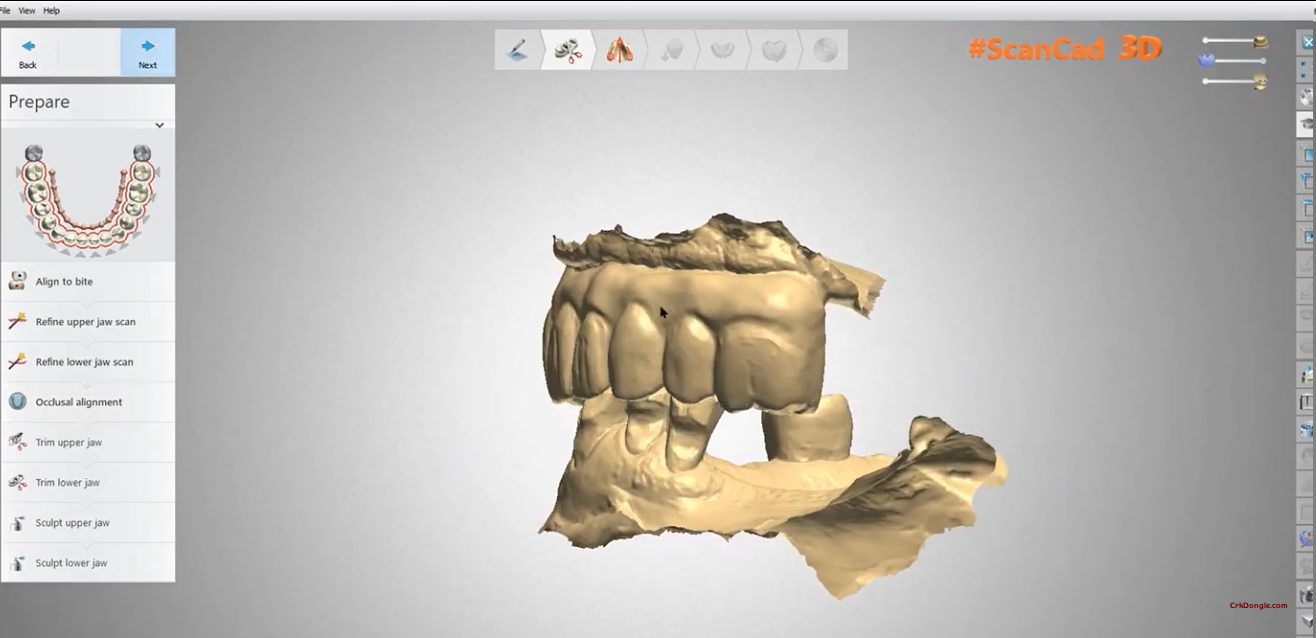Viewport: 1316px width, 638px height.
Task: Click the Align to bite icon
Action: click(x=17, y=282)
